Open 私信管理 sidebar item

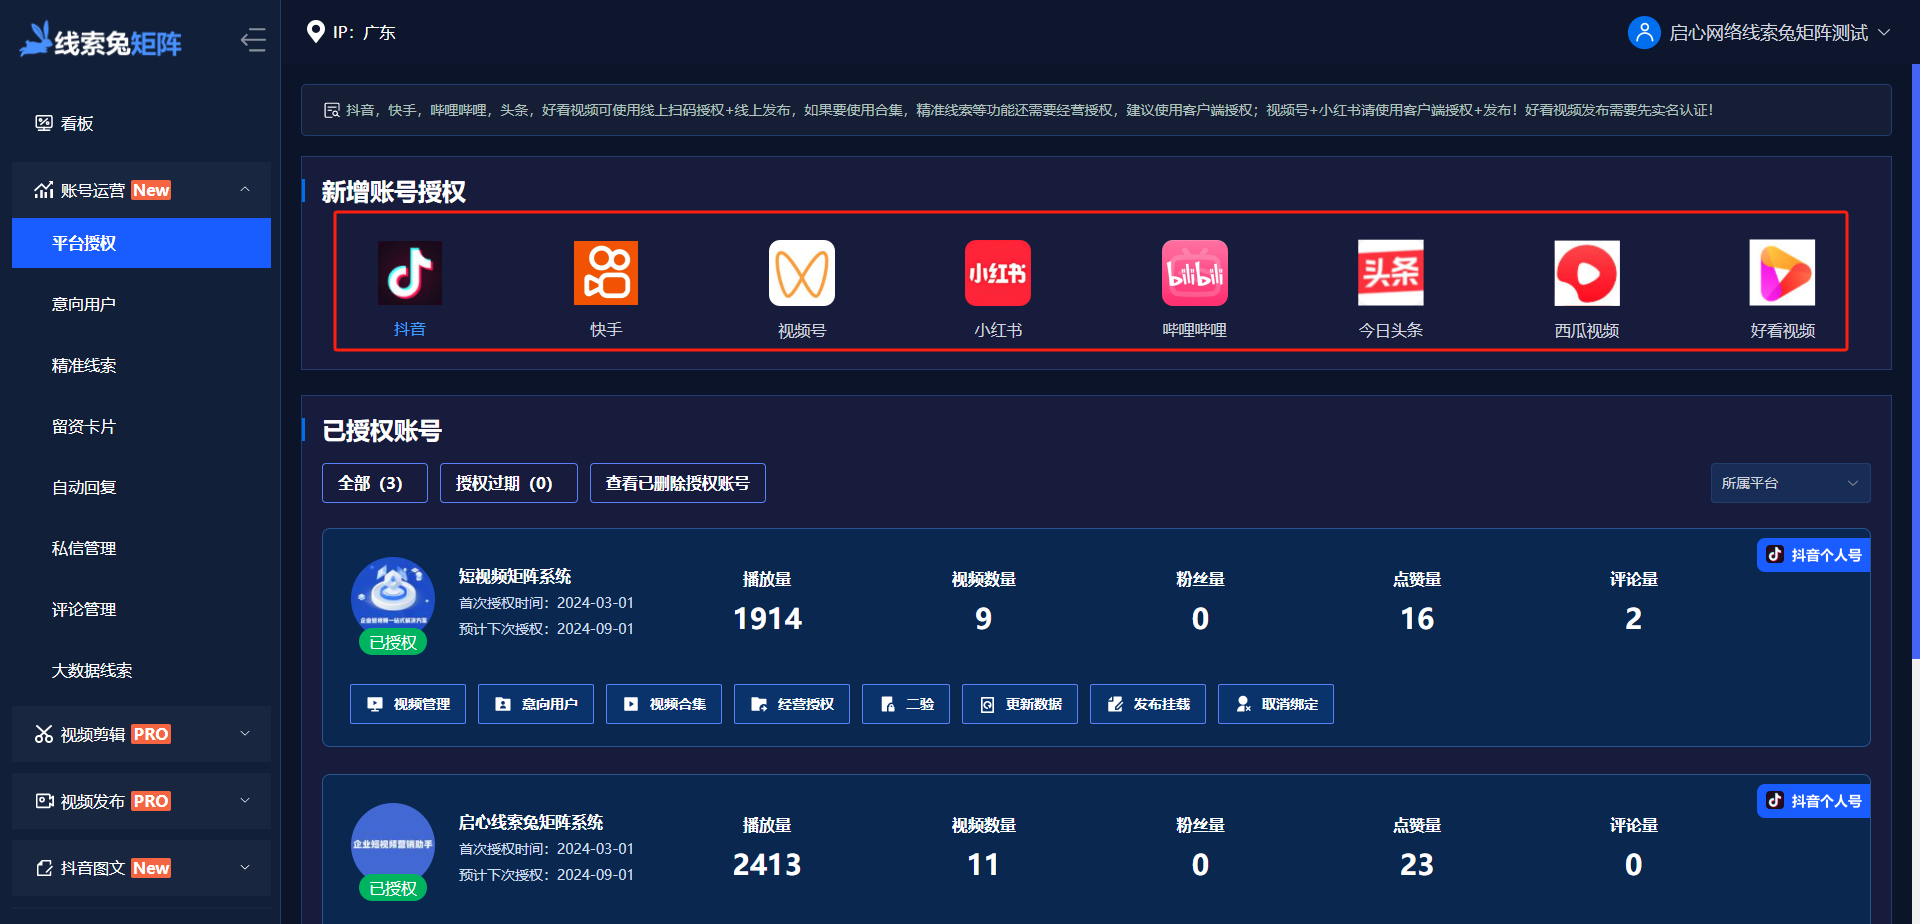(x=141, y=548)
